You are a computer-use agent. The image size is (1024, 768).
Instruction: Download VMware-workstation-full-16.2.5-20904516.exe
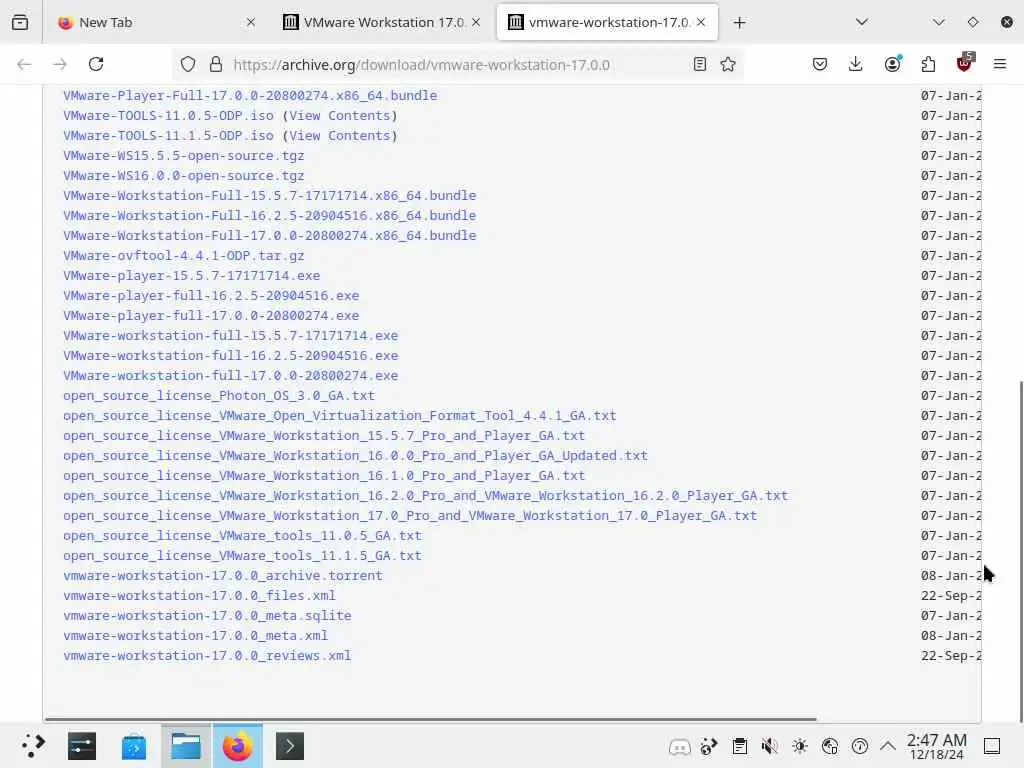pyautogui.click(x=231, y=356)
